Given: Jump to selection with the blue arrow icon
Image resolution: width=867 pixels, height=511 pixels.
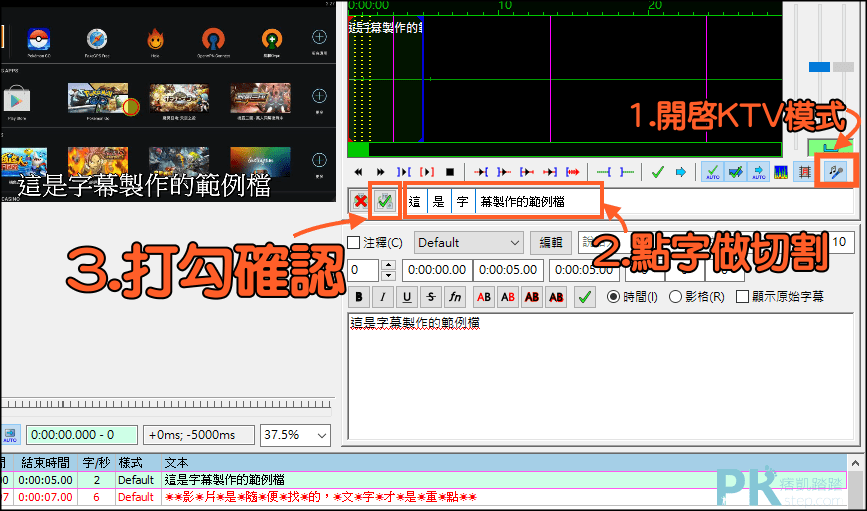Looking at the screenshot, I should [x=681, y=172].
